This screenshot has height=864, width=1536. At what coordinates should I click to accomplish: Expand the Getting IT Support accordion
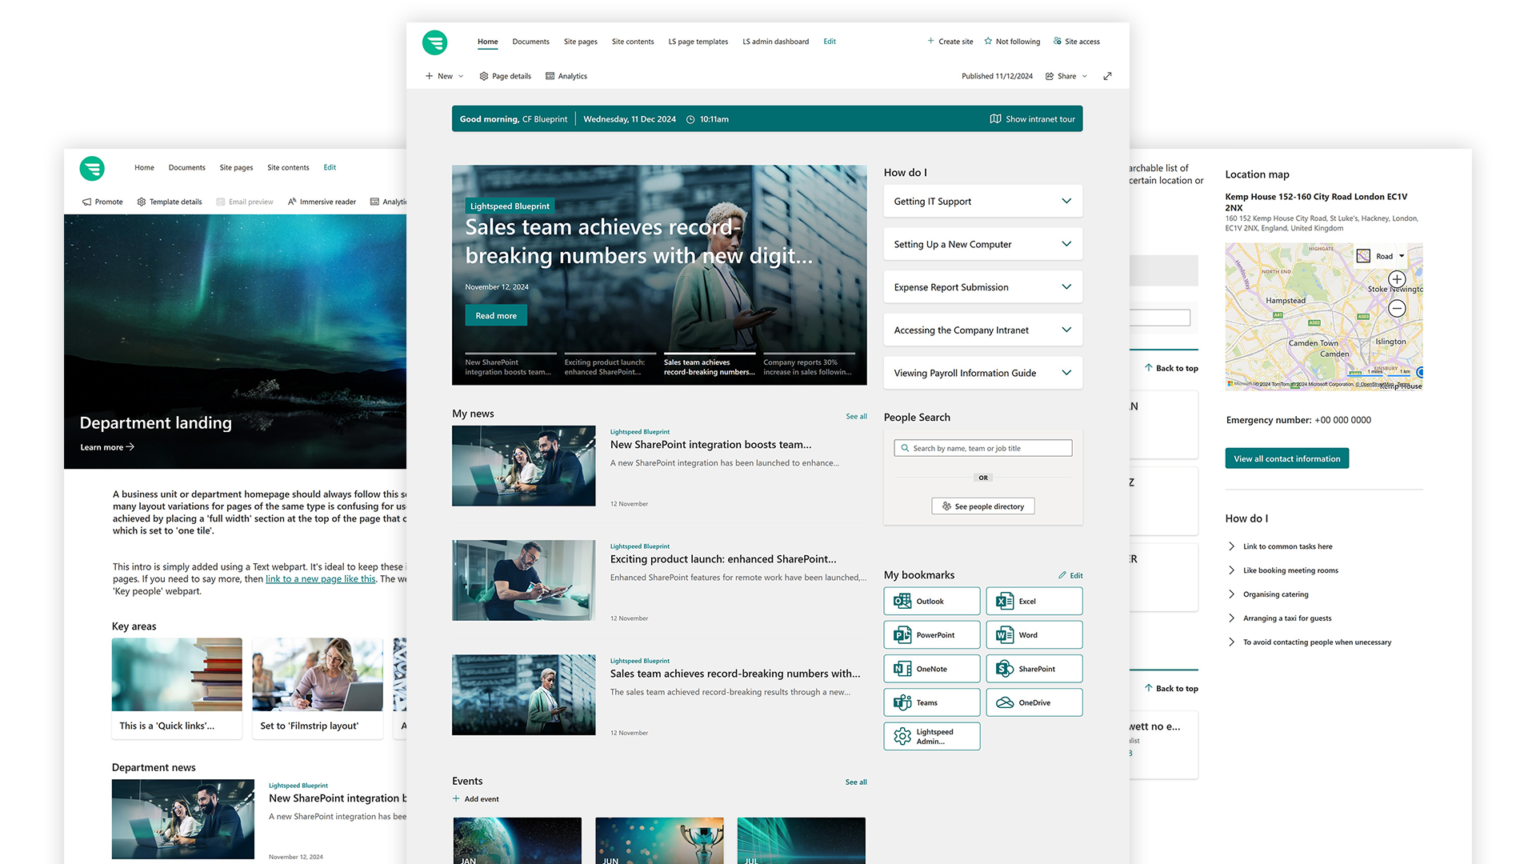point(982,201)
